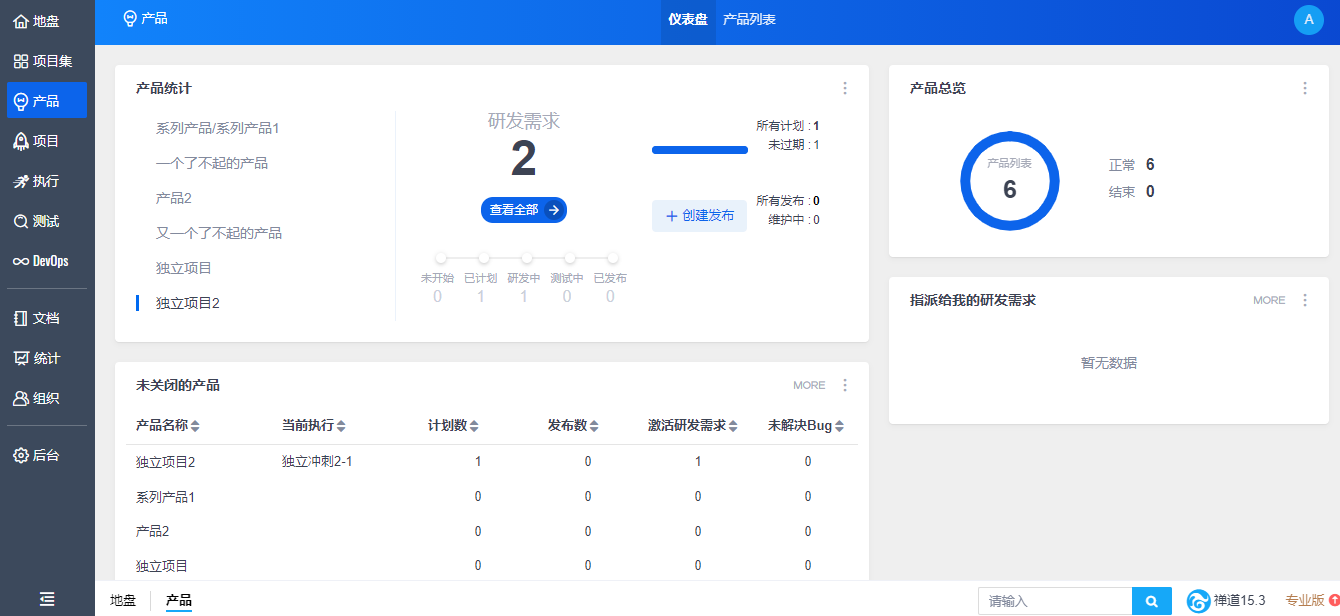Go to 执行 running-figure icon
The width and height of the screenshot is (1340, 616).
pyautogui.click(x=21, y=181)
